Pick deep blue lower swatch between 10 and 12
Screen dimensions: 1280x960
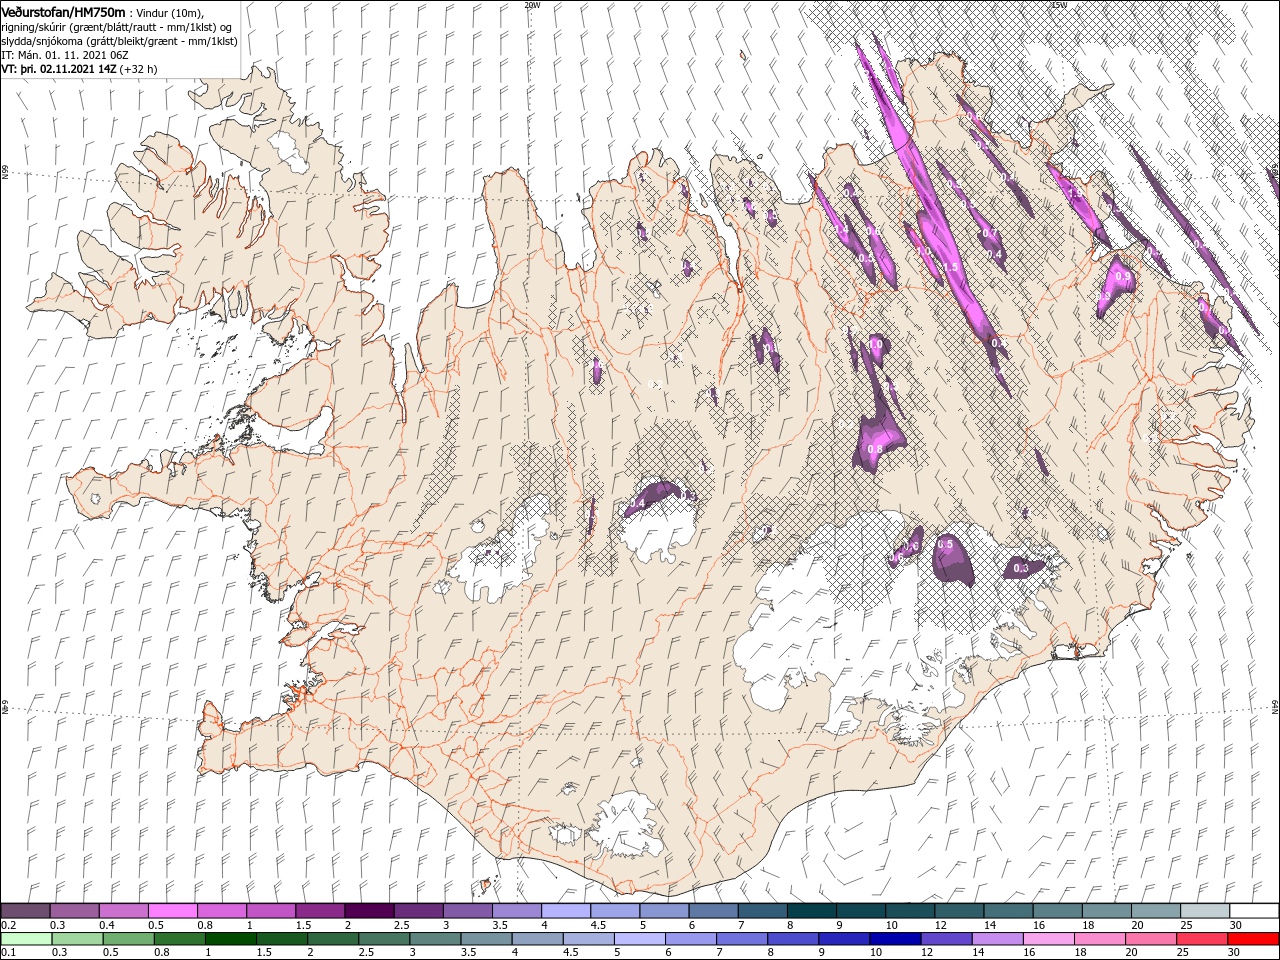[896, 939]
